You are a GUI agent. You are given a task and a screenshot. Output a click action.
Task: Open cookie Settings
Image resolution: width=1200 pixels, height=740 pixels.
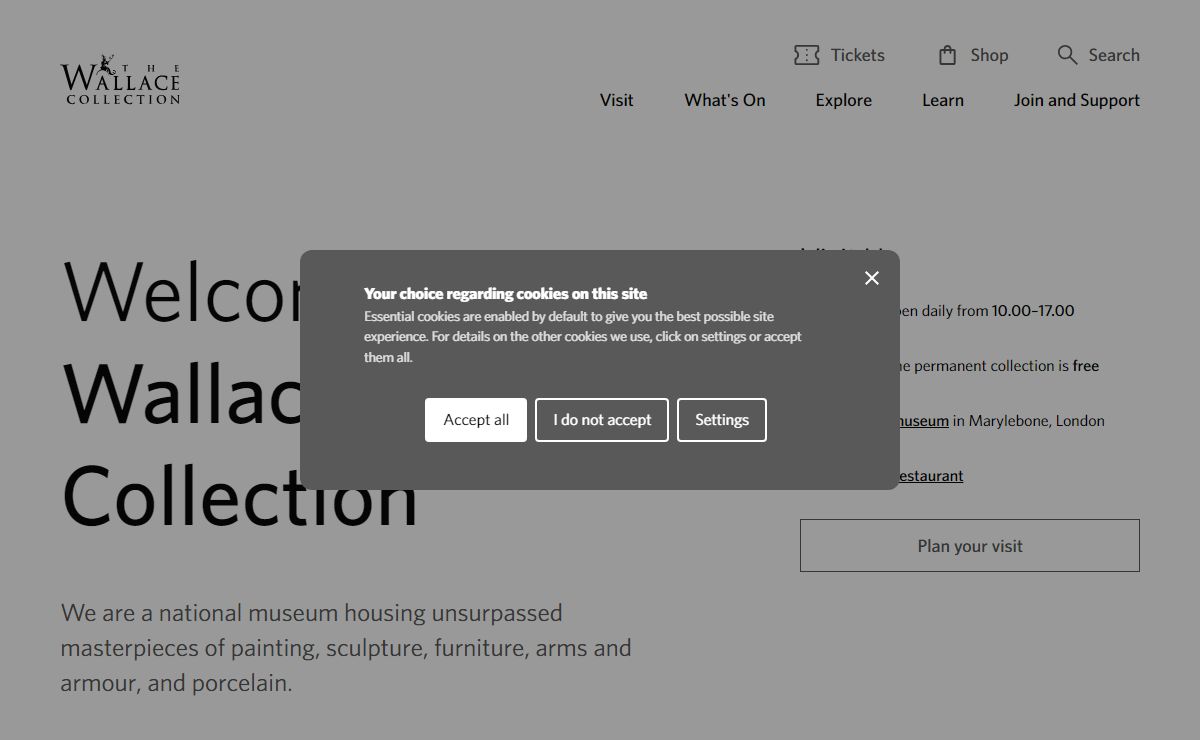coord(722,420)
